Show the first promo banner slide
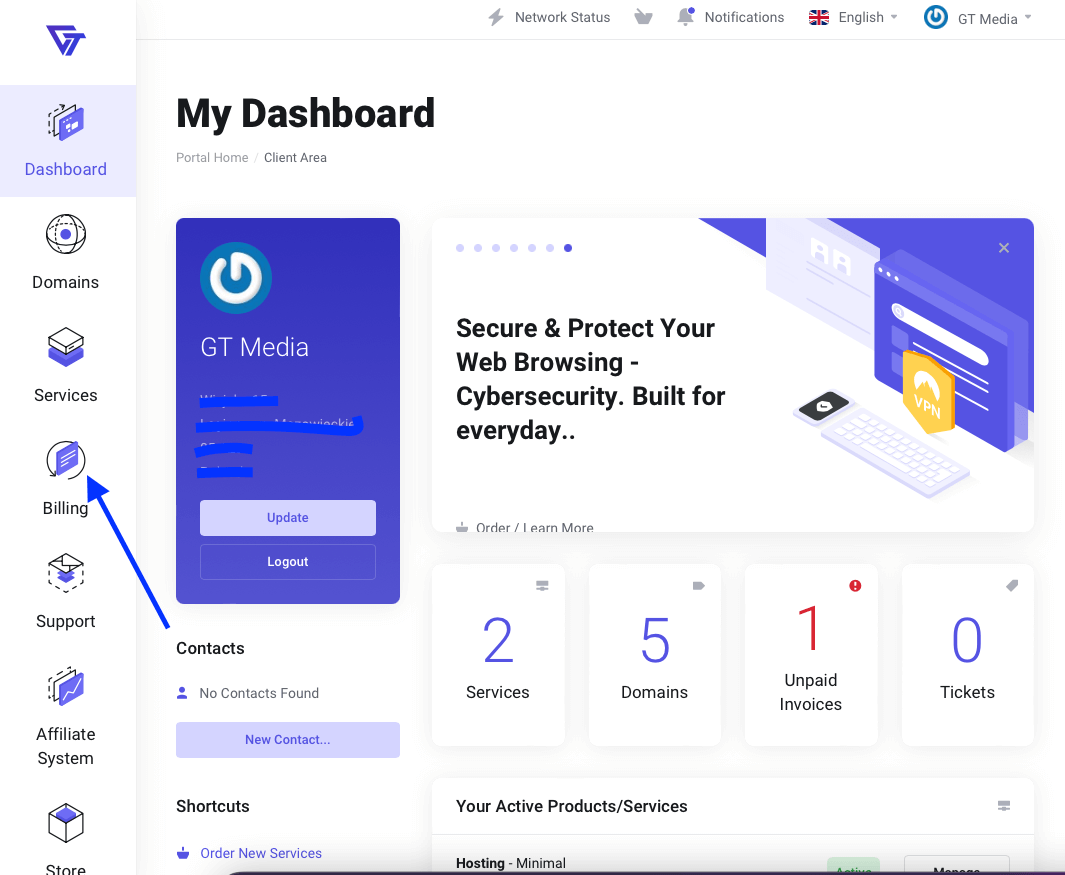 [460, 248]
